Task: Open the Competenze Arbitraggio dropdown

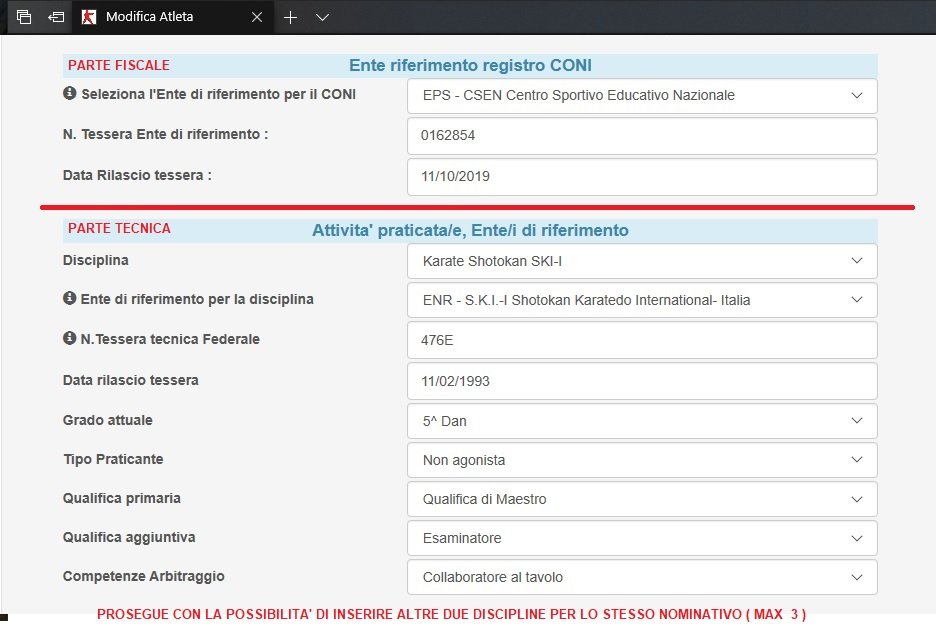Action: point(642,577)
